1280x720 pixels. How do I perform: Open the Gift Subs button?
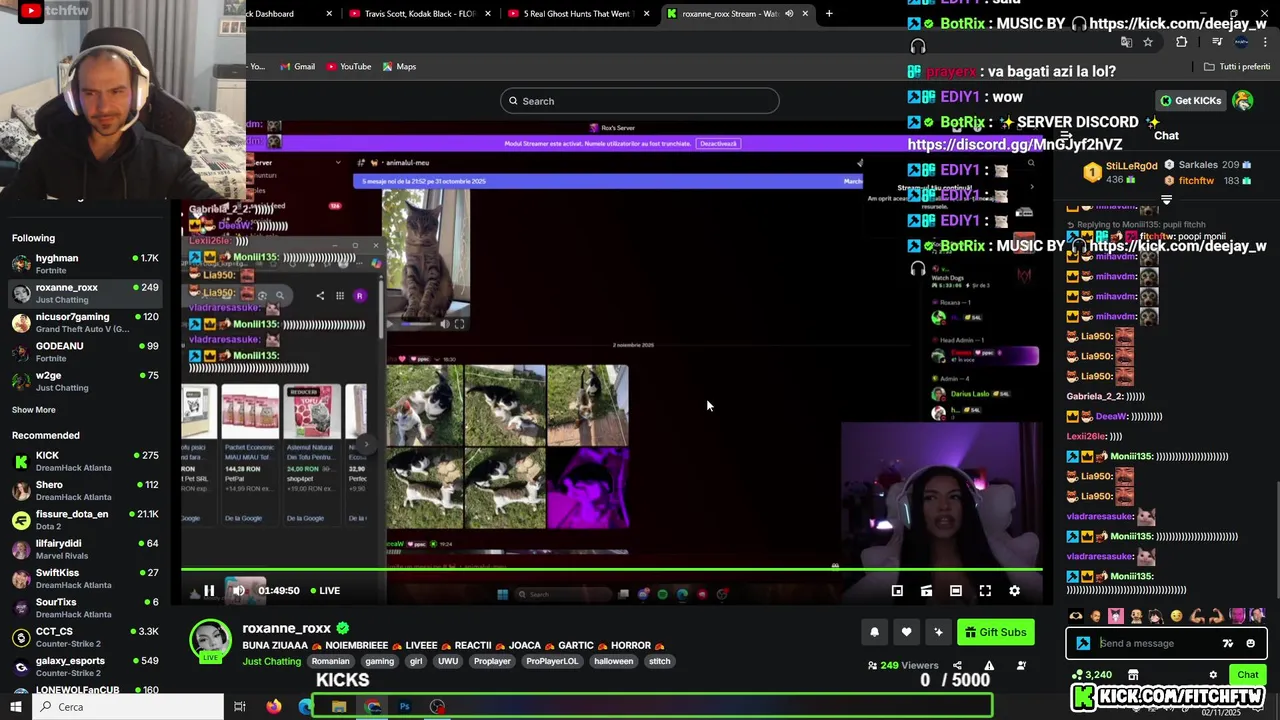click(995, 632)
